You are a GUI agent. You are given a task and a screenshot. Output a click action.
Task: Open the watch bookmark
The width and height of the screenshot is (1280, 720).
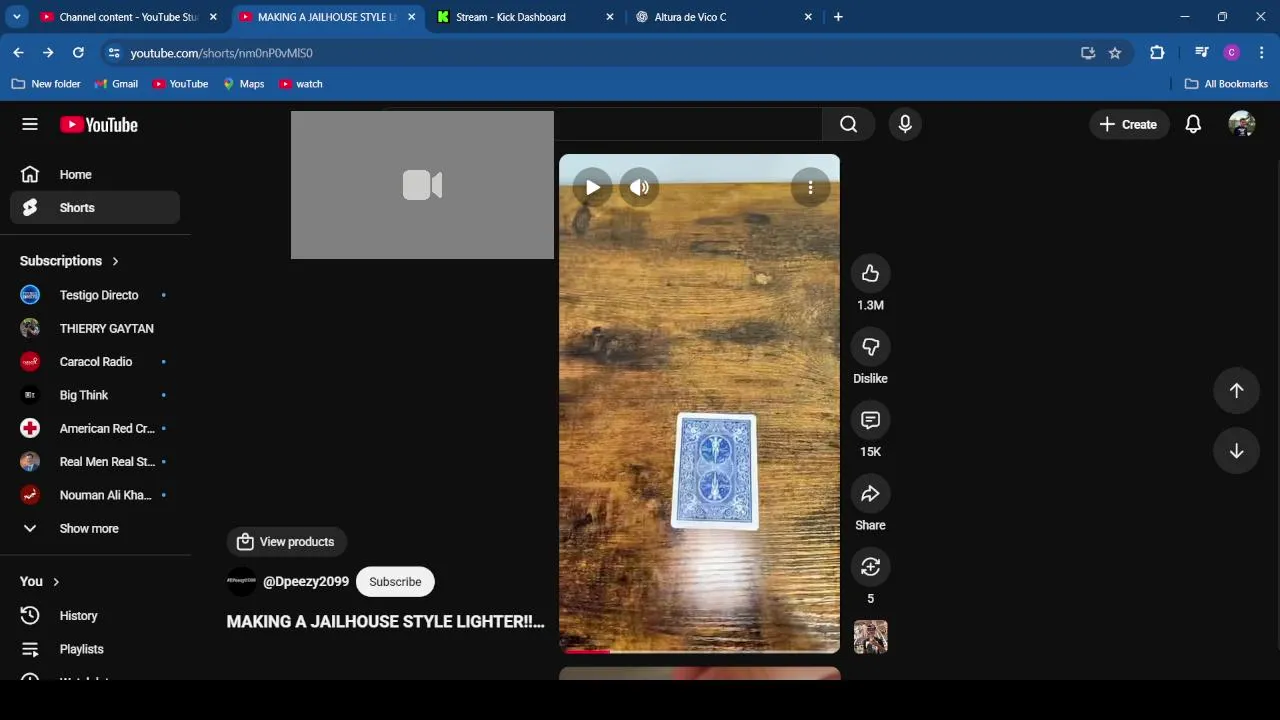pyautogui.click(x=301, y=84)
